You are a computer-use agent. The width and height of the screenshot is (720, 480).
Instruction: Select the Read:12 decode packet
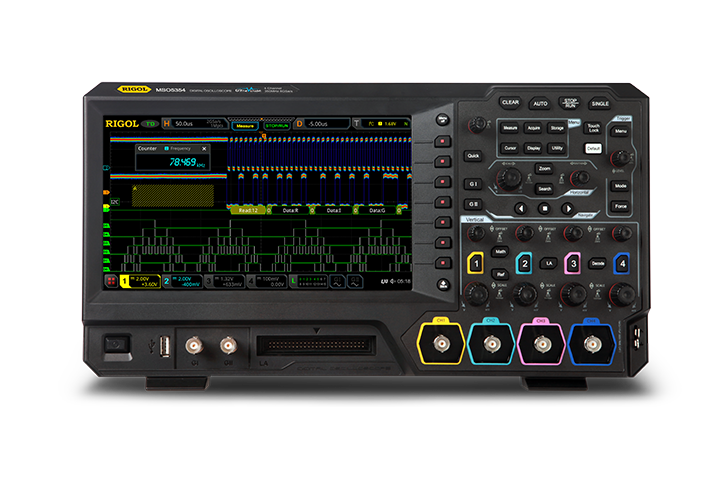248,210
